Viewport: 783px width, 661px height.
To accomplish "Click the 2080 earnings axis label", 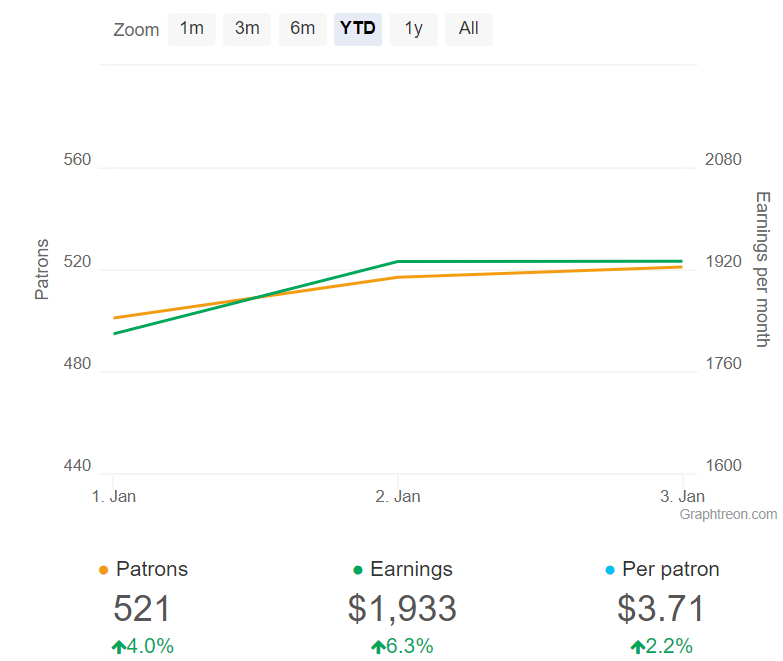I will click(x=723, y=160).
